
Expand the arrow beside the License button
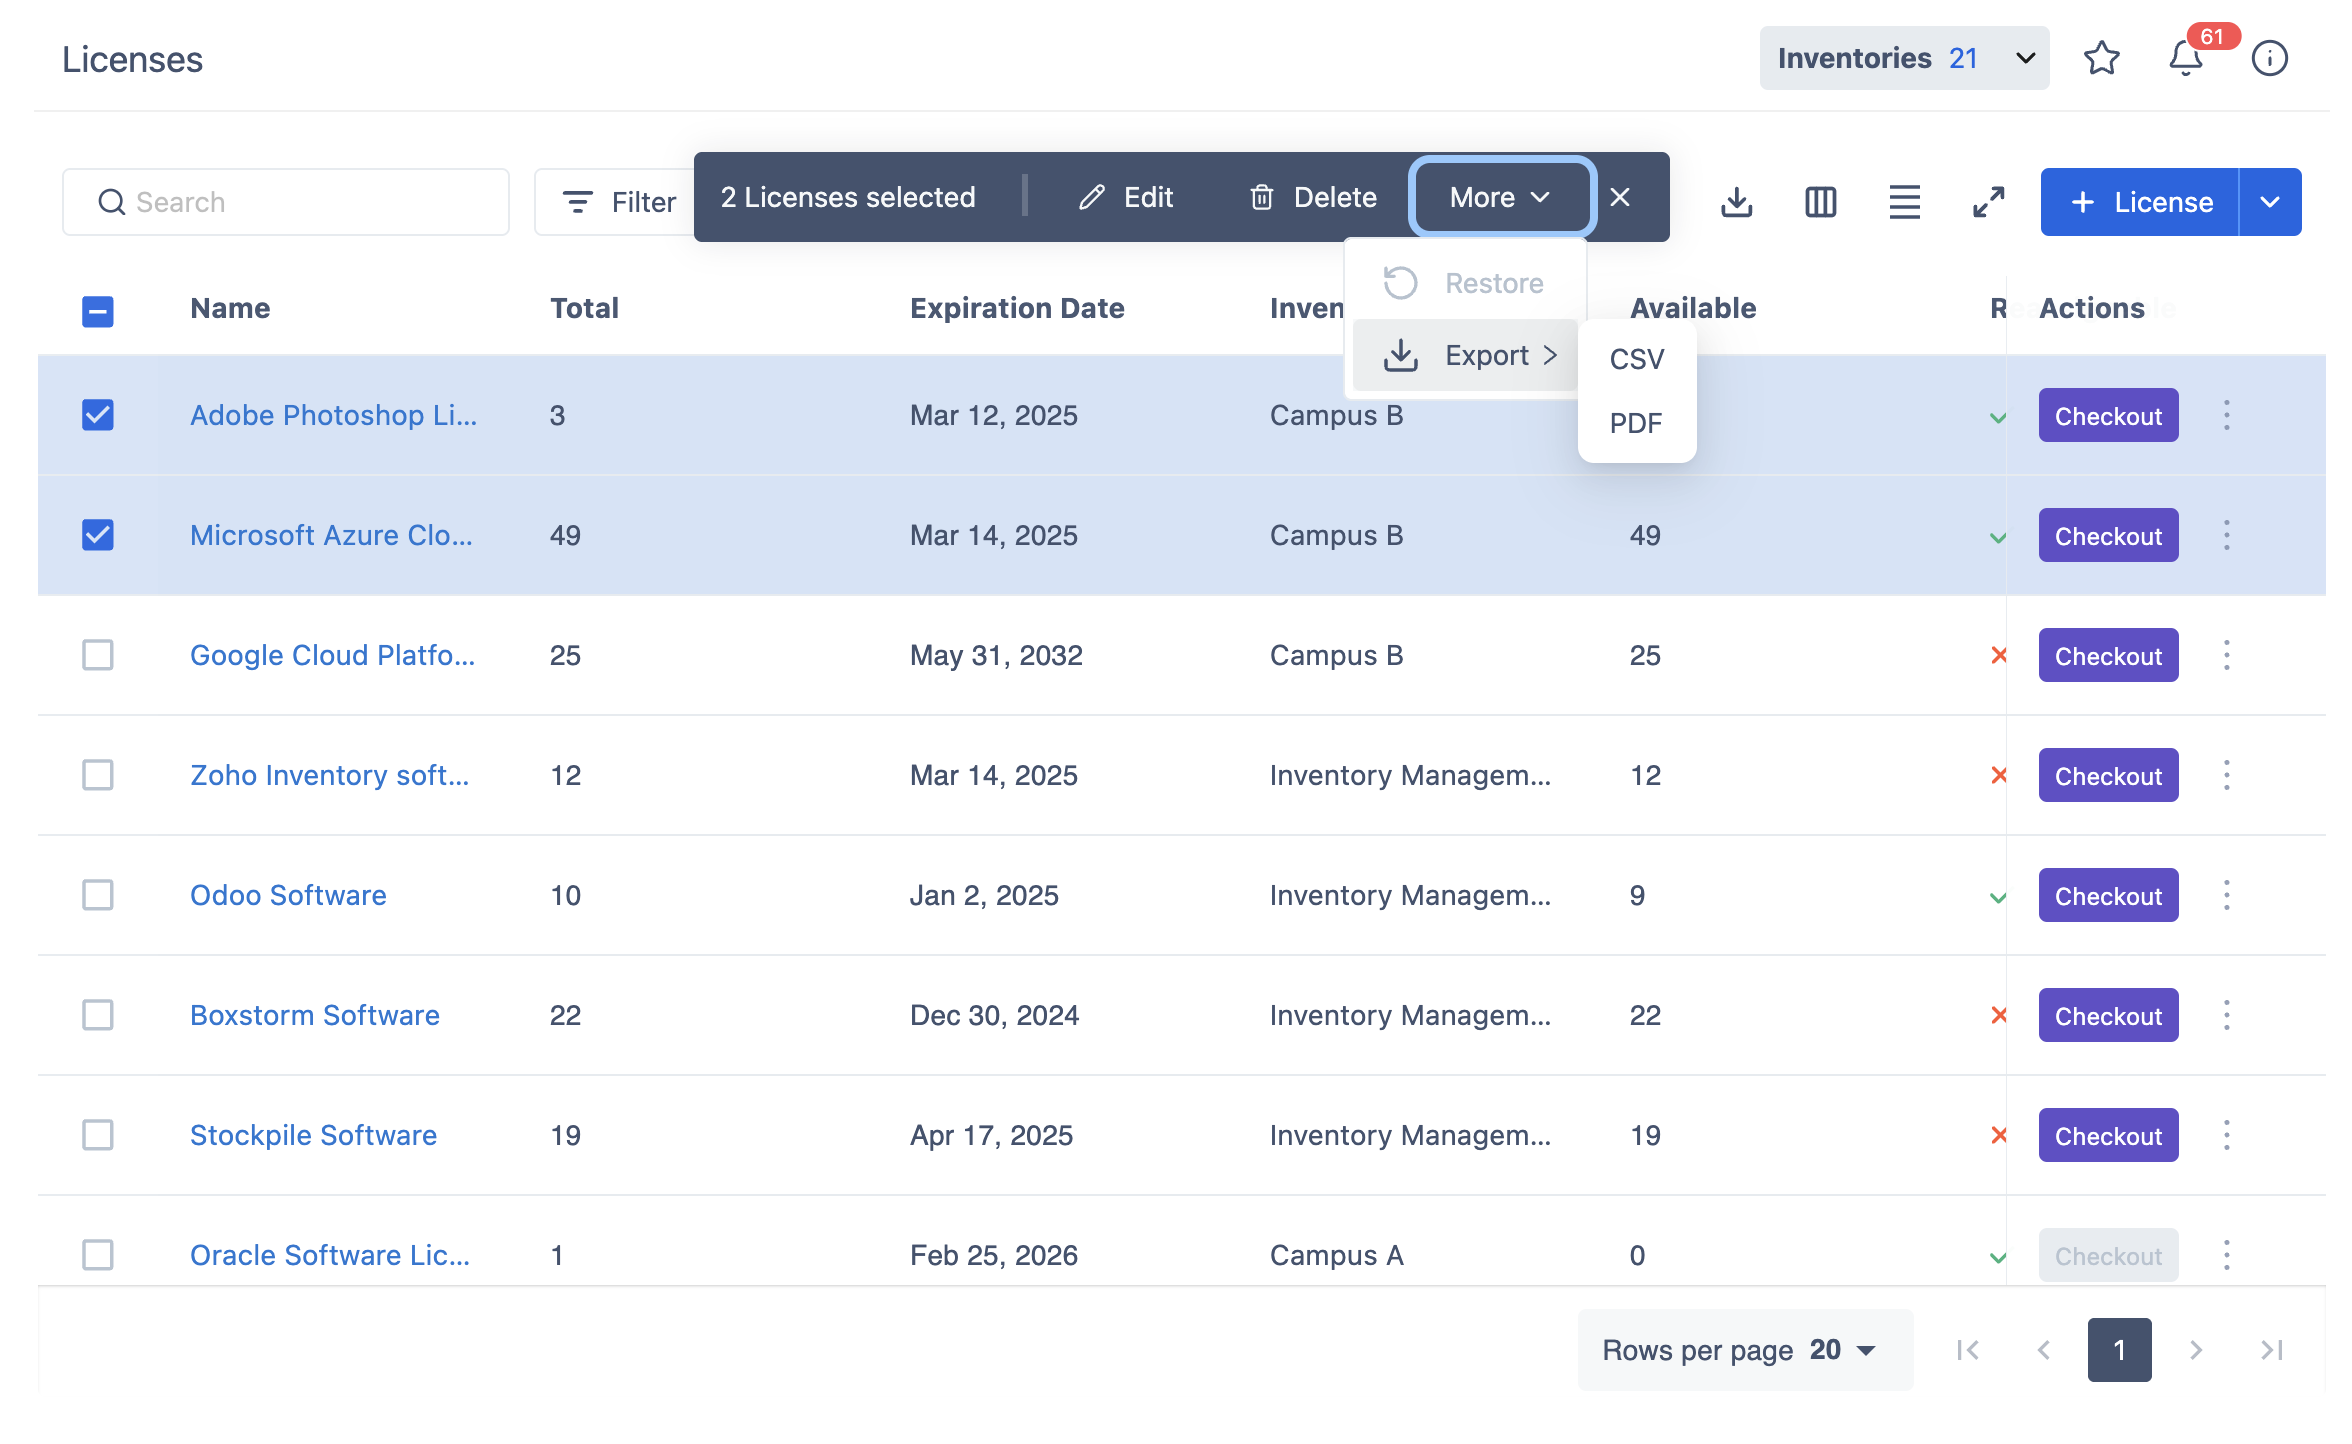(2270, 202)
